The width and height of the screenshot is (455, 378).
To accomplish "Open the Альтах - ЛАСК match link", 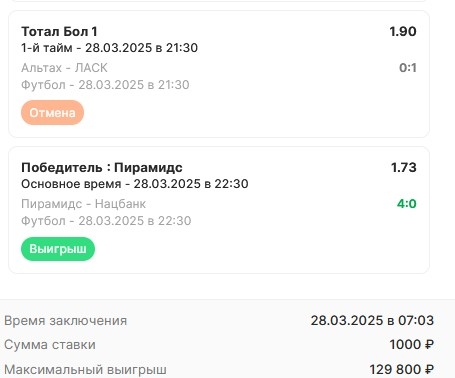I will click(64, 68).
